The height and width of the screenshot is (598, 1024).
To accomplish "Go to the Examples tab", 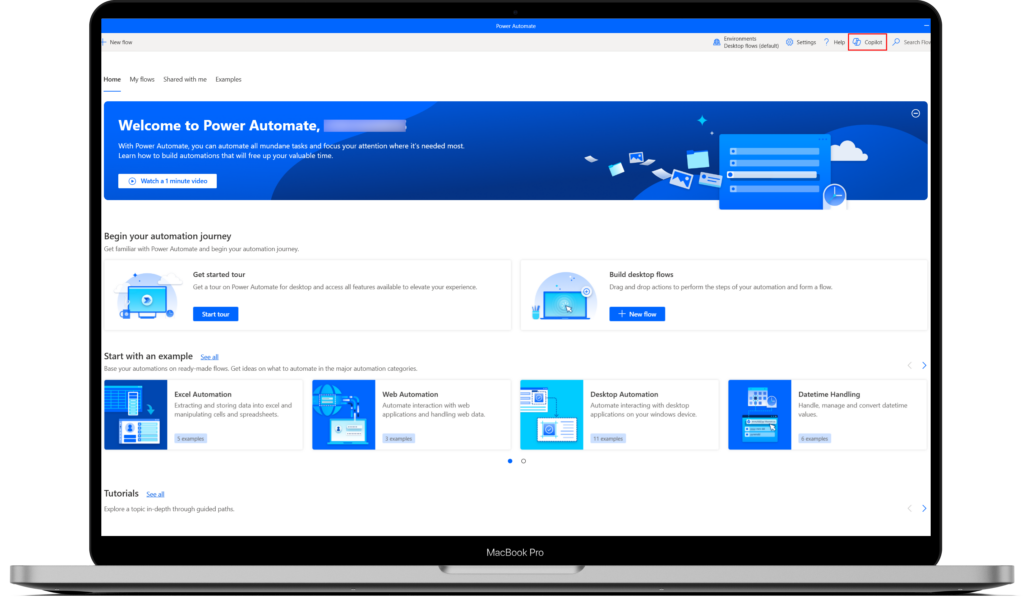I will coord(229,79).
